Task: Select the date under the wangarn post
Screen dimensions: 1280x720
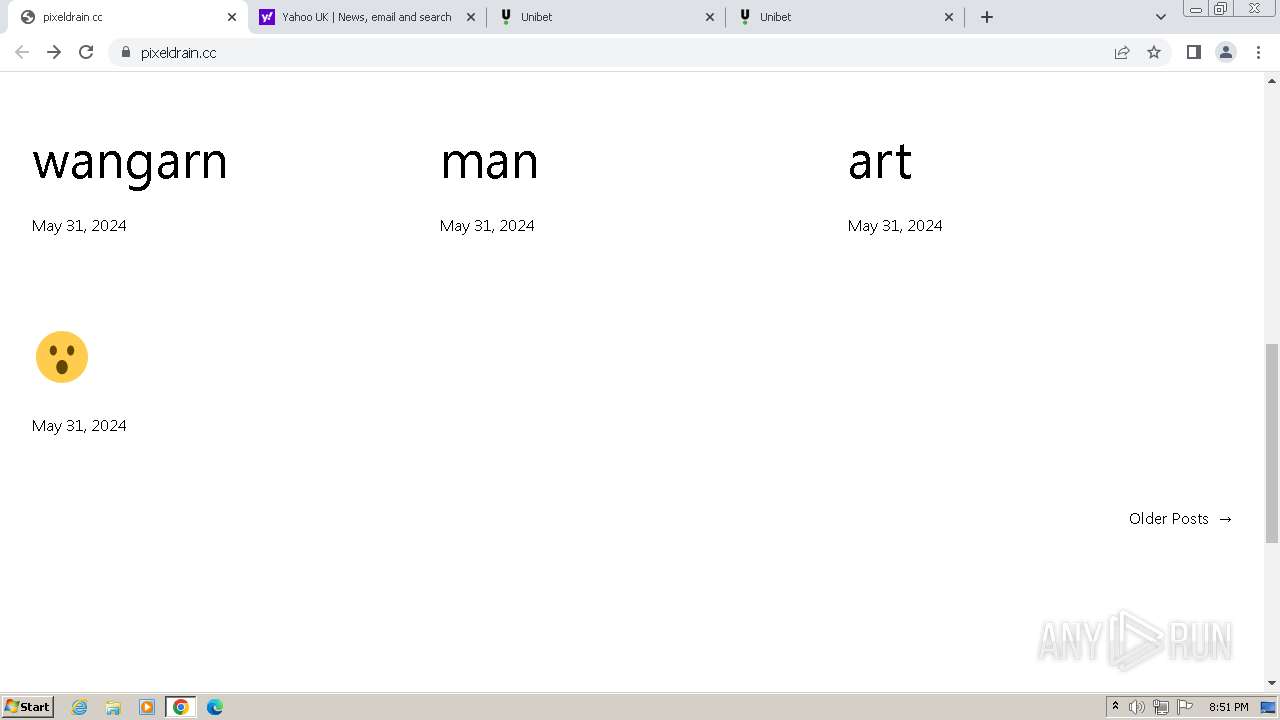Action: tap(79, 226)
